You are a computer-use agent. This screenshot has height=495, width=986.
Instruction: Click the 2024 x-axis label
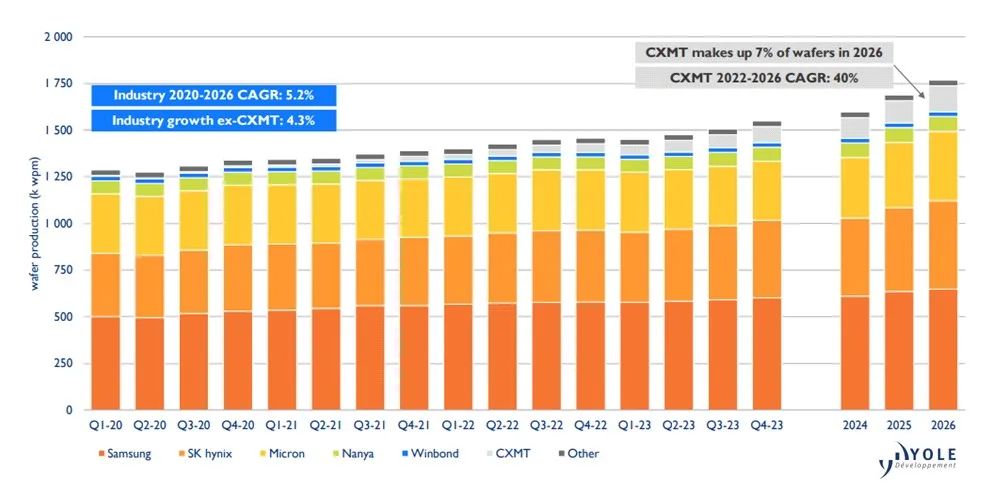coord(855,425)
